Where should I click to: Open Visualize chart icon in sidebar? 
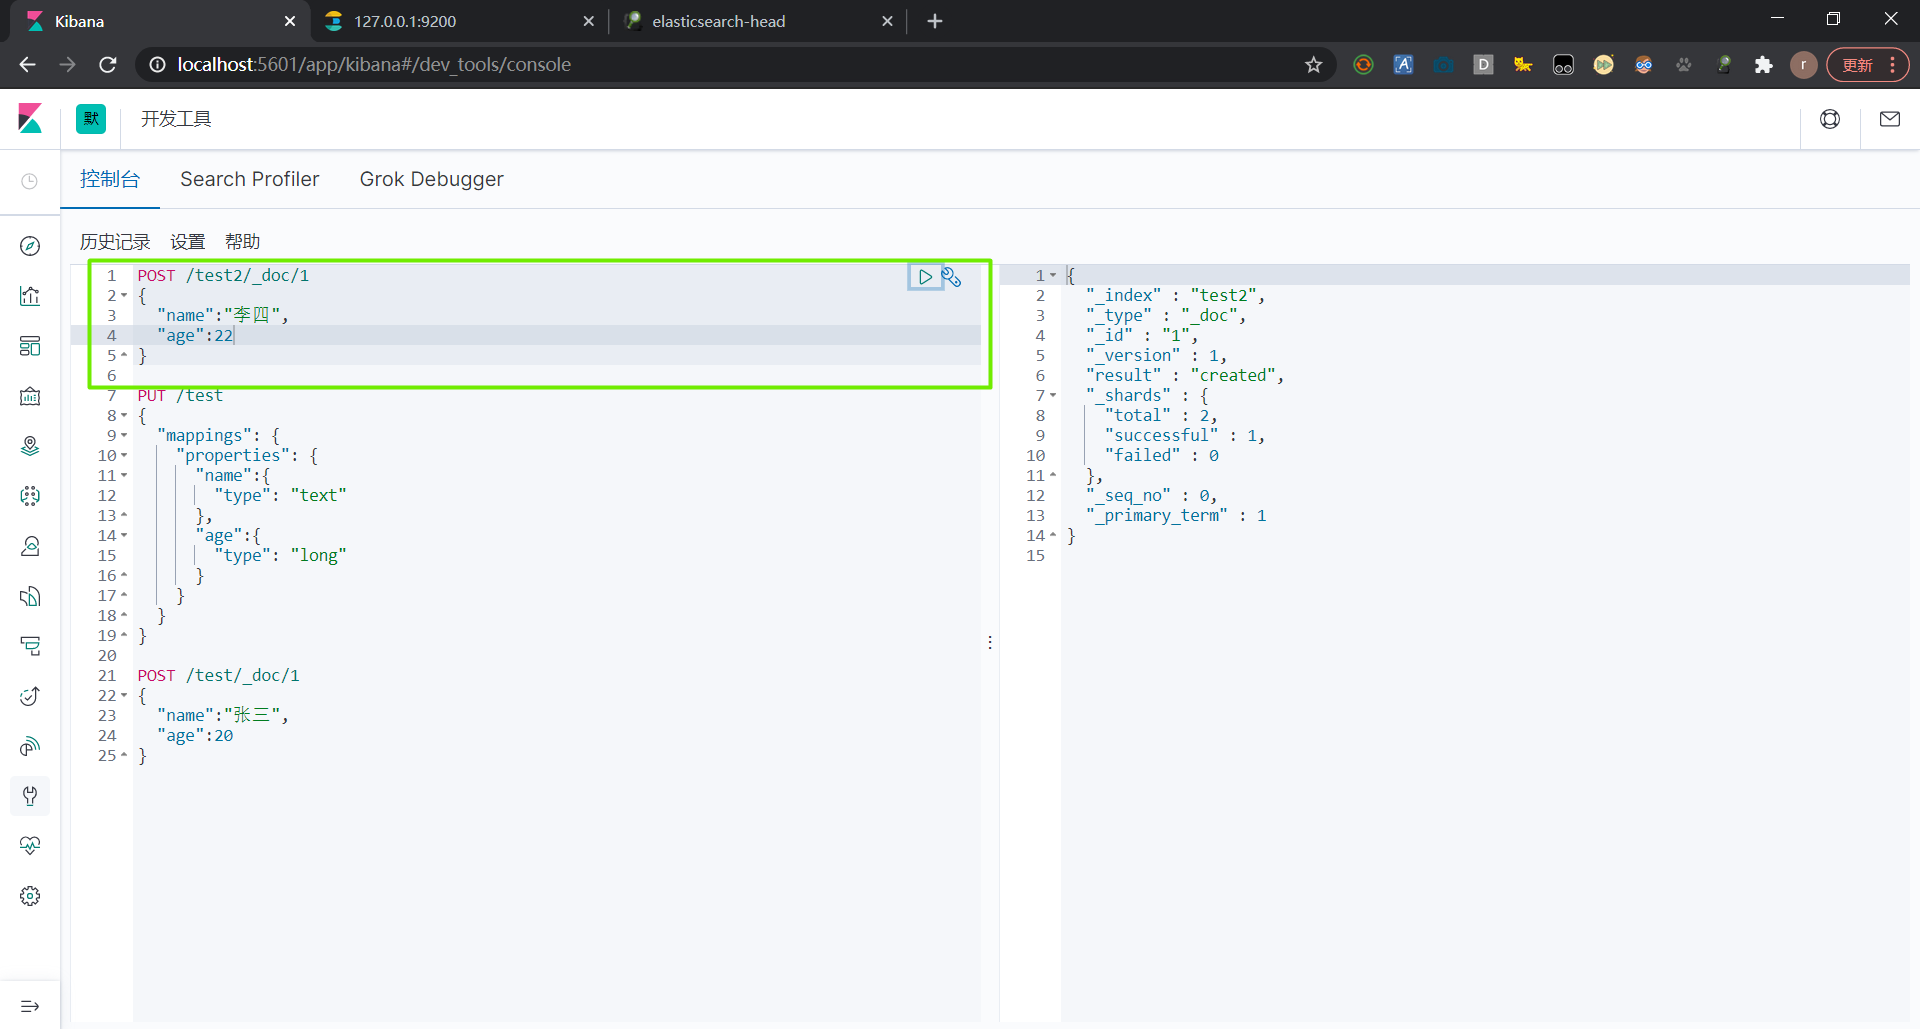click(x=30, y=296)
